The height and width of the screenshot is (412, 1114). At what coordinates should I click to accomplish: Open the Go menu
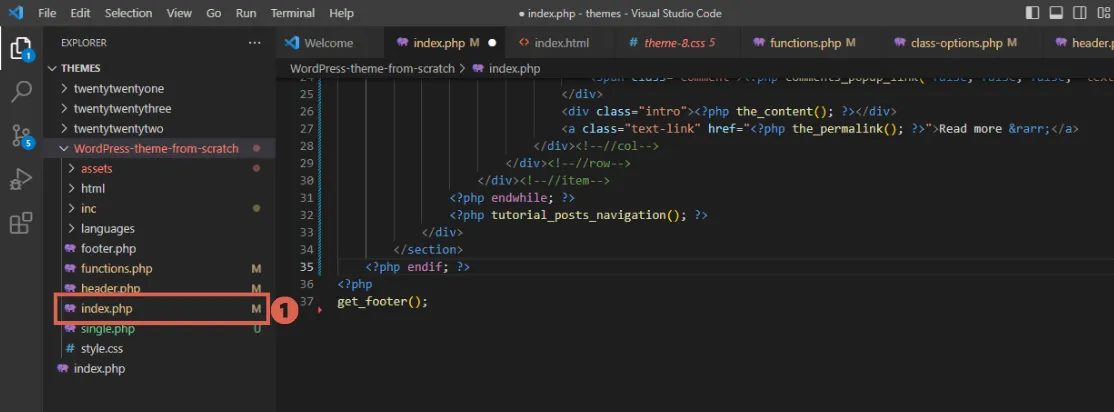pos(214,13)
